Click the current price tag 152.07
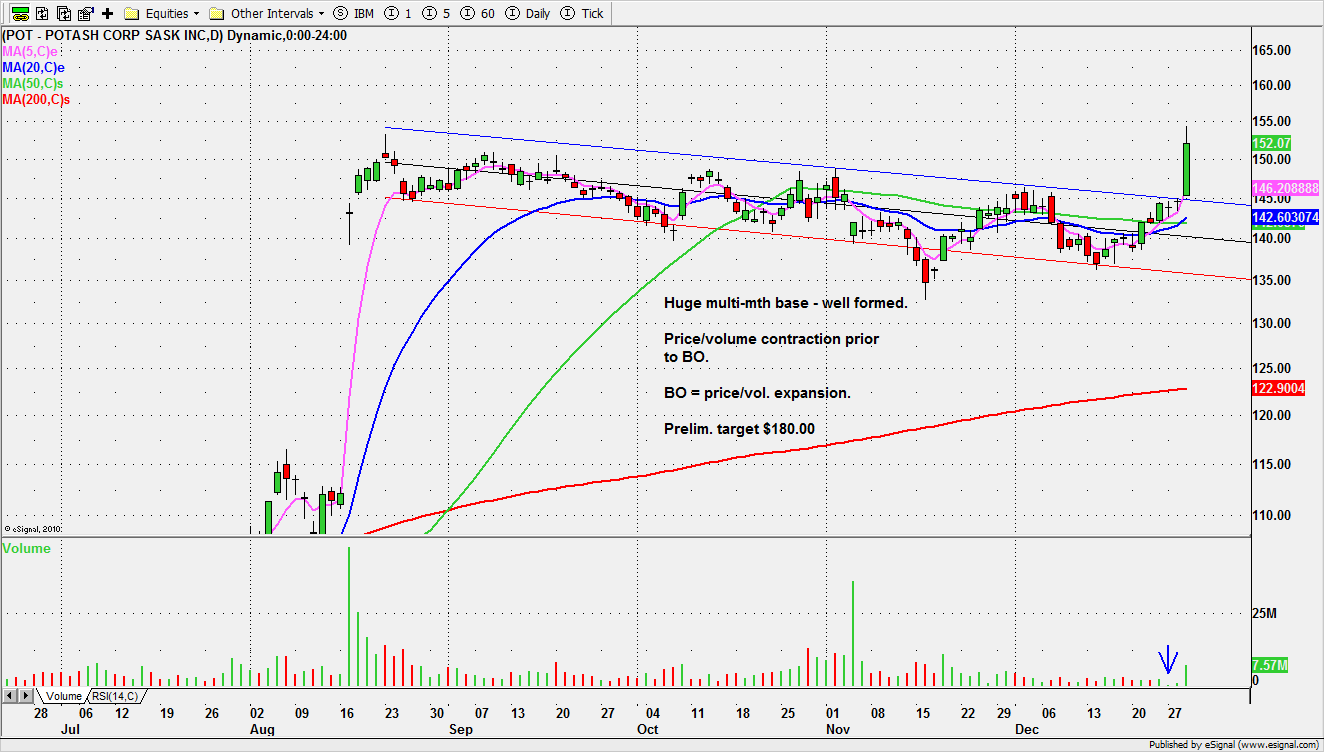Screen dimensions: 1324x752 click(1272, 143)
